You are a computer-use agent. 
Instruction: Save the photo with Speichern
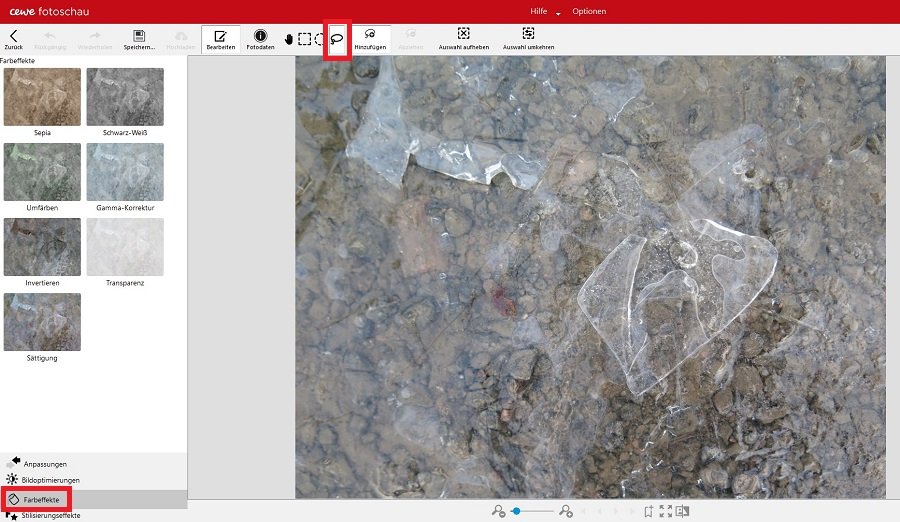tap(139, 40)
